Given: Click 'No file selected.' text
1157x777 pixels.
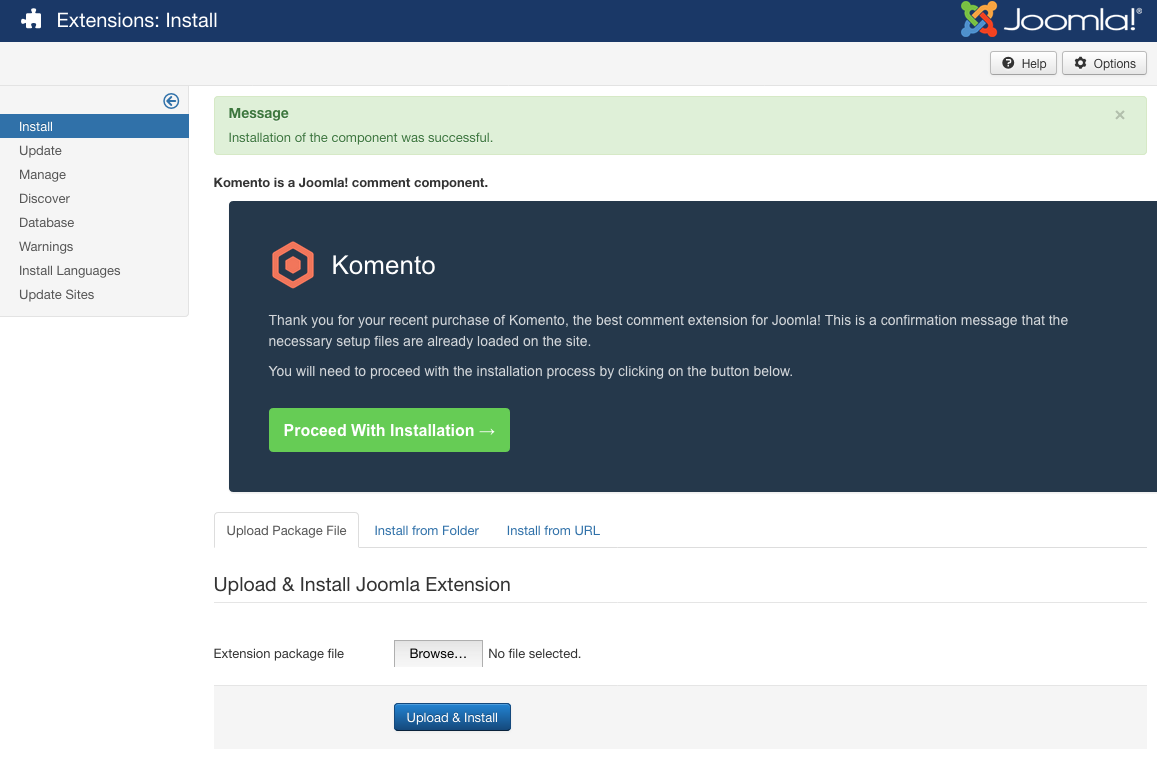Looking at the screenshot, I should coord(534,654).
